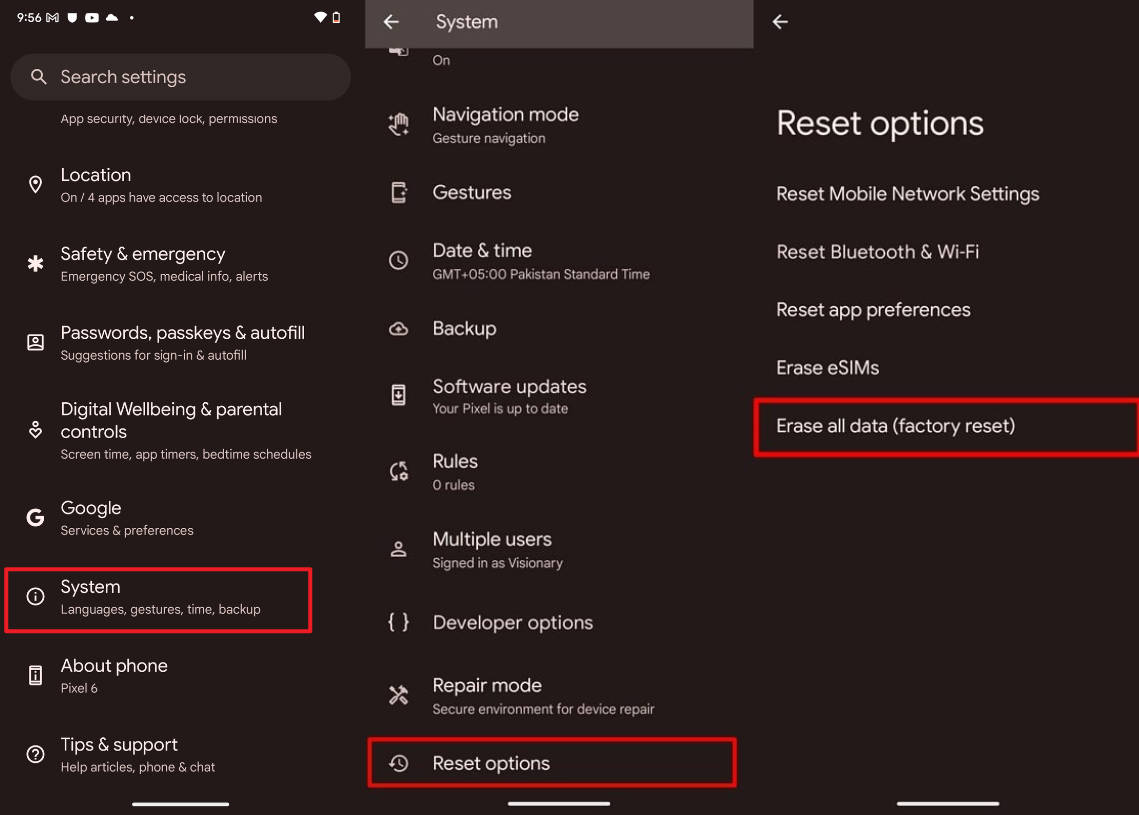
Task: Click the Google G icon
Action: click(36, 518)
